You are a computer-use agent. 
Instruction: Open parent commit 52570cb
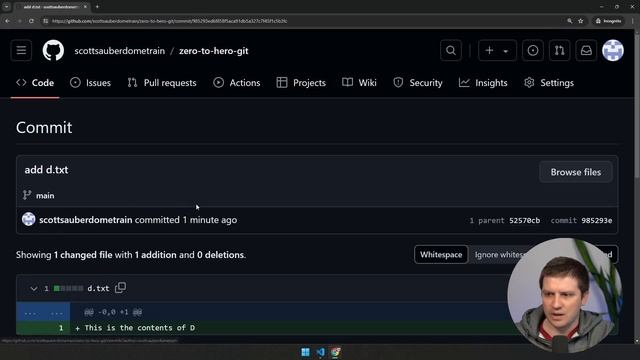[x=524, y=220]
